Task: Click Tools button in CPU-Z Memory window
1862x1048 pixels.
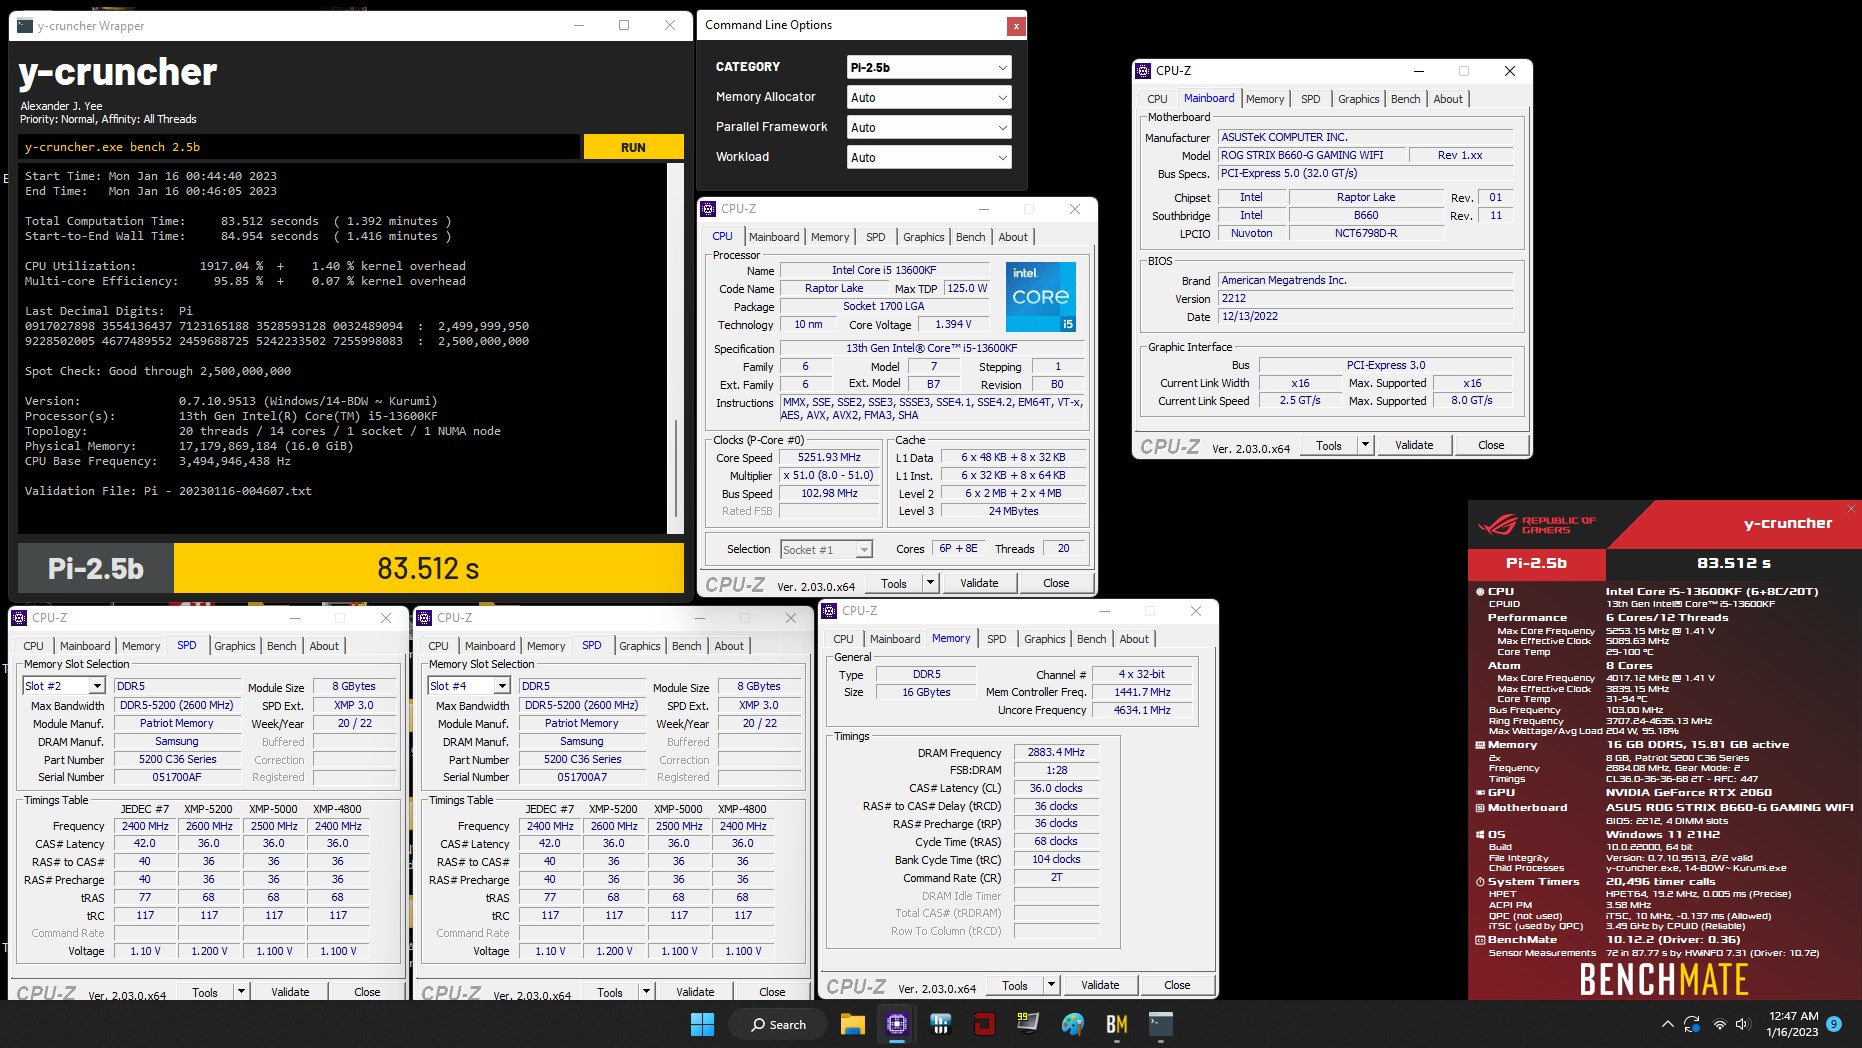Action: click(x=1015, y=985)
